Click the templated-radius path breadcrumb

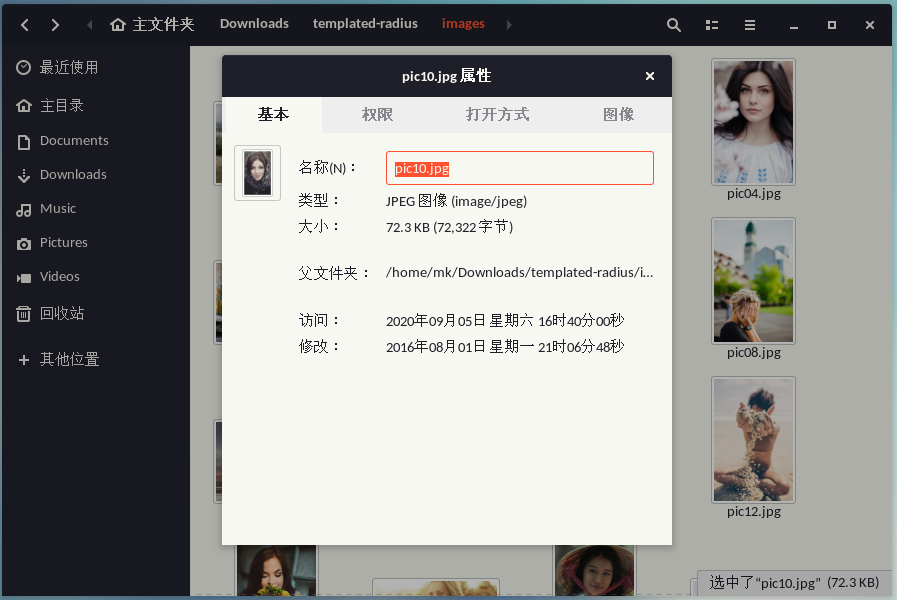click(x=365, y=24)
